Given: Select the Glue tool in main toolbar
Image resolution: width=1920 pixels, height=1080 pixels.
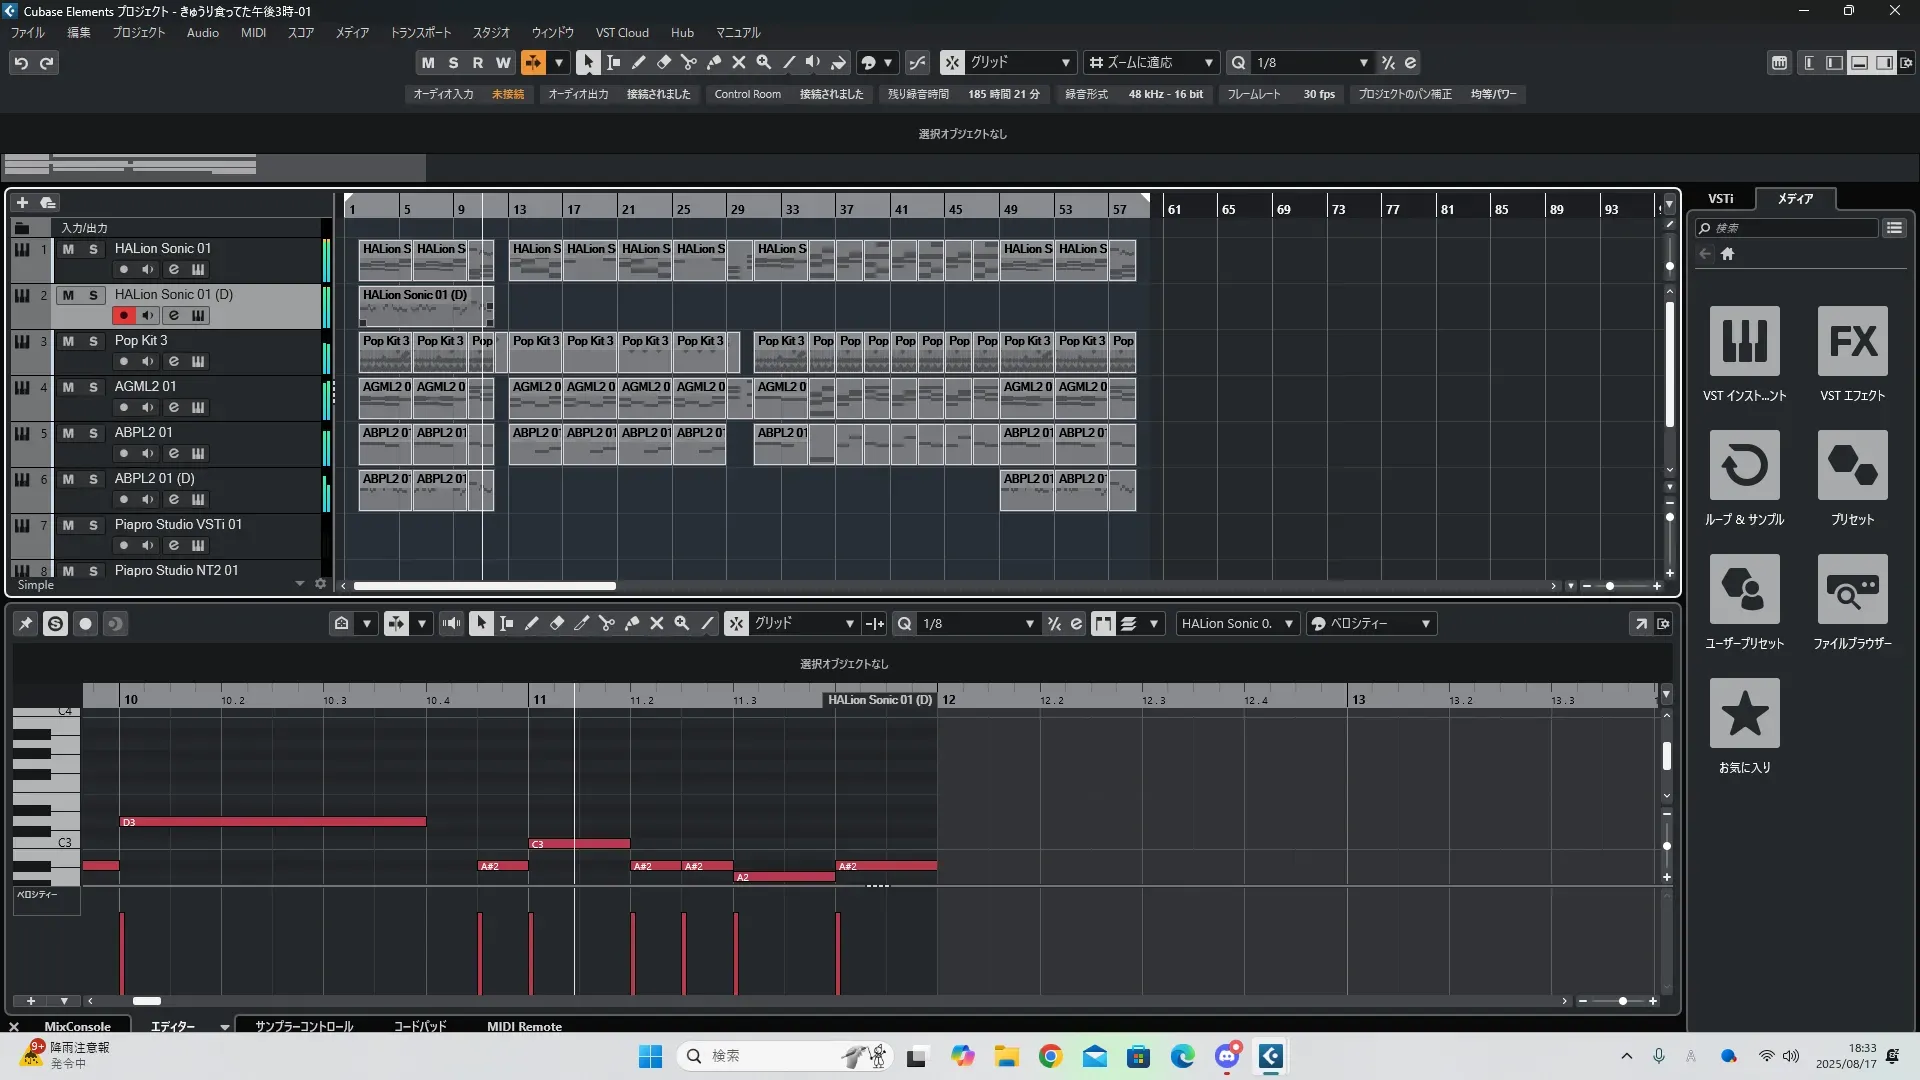Looking at the screenshot, I should (714, 62).
